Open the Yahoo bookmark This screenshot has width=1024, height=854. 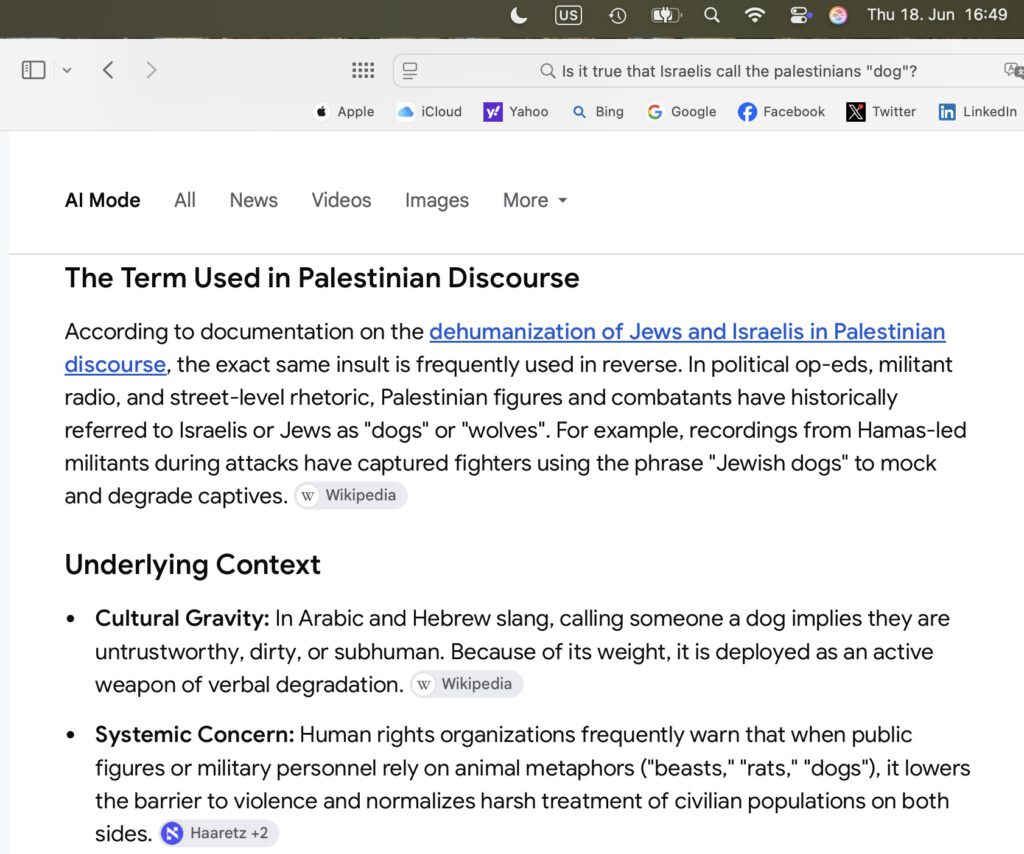click(516, 112)
